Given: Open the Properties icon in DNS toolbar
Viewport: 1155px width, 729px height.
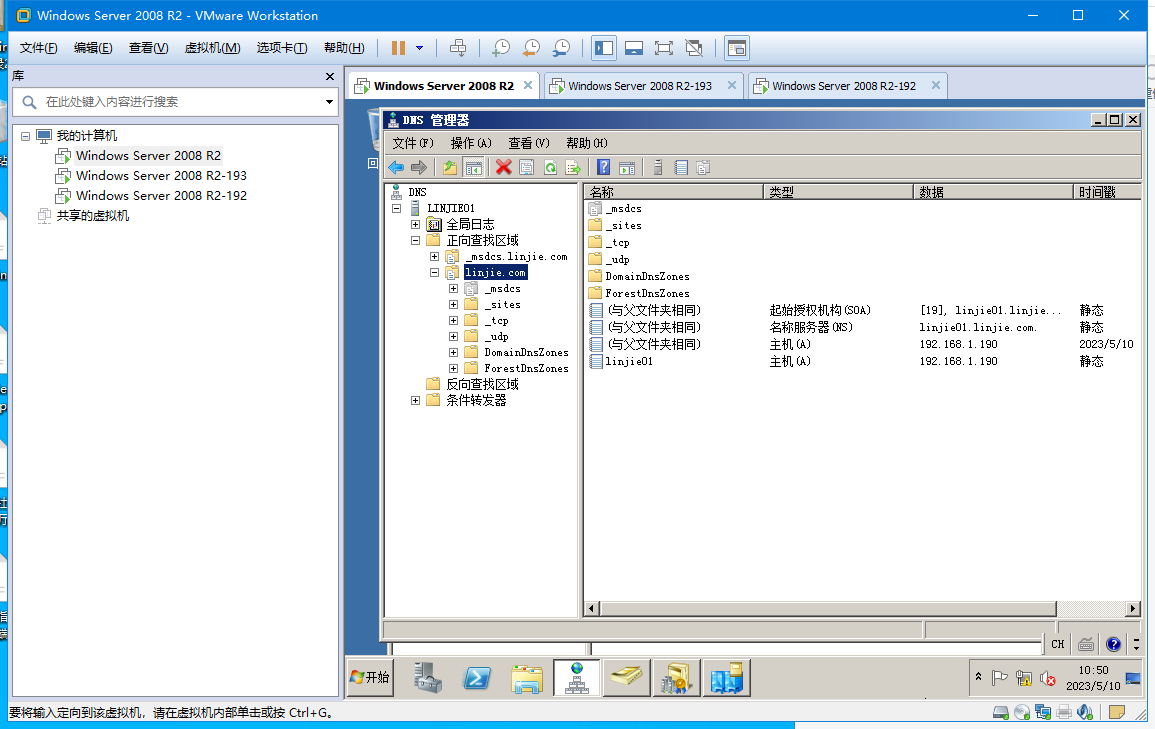Looking at the screenshot, I should point(527,168).
